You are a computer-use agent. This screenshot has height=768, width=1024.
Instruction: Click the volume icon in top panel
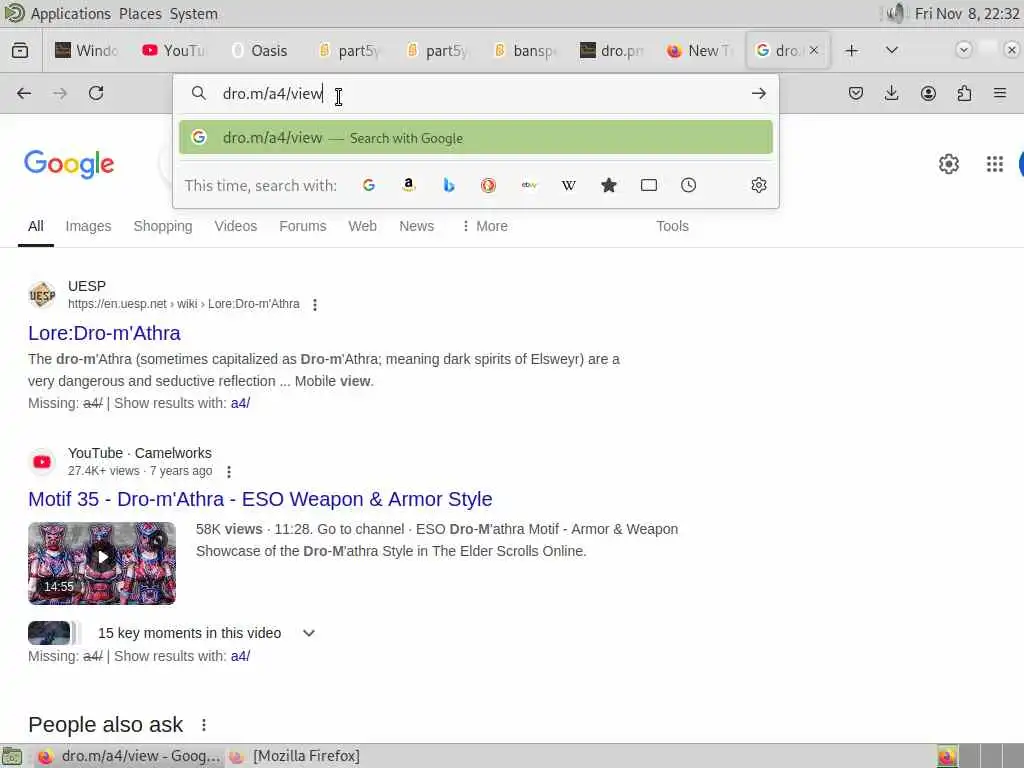[895, 13]
